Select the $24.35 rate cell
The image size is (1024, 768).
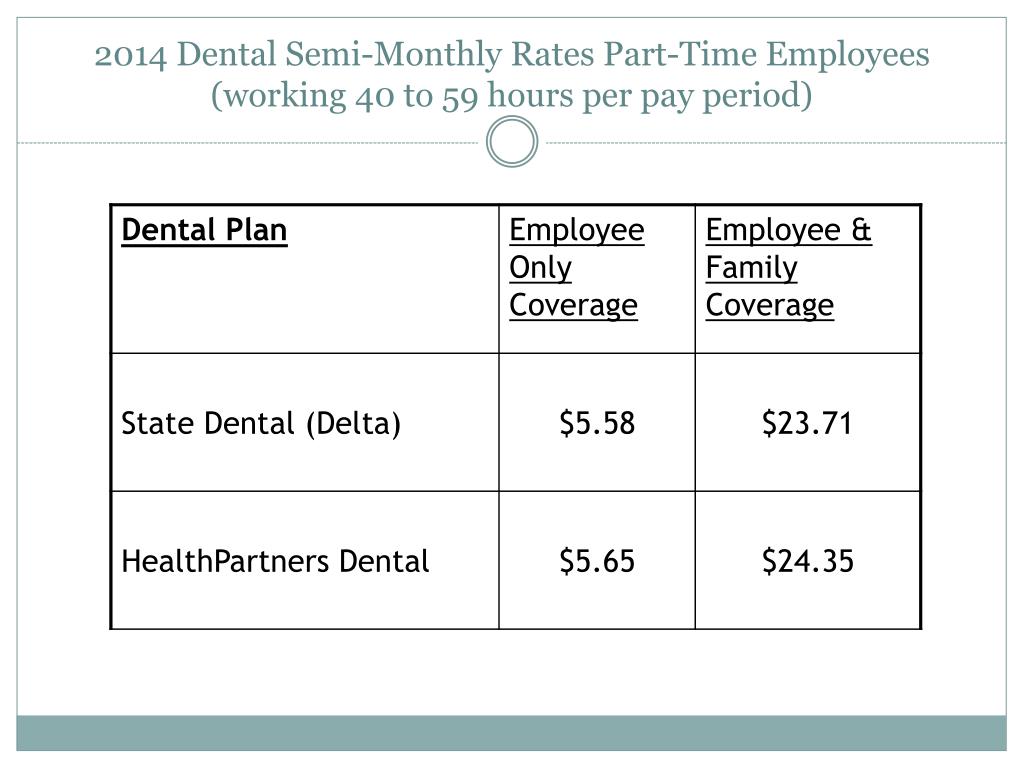point(807,561)
